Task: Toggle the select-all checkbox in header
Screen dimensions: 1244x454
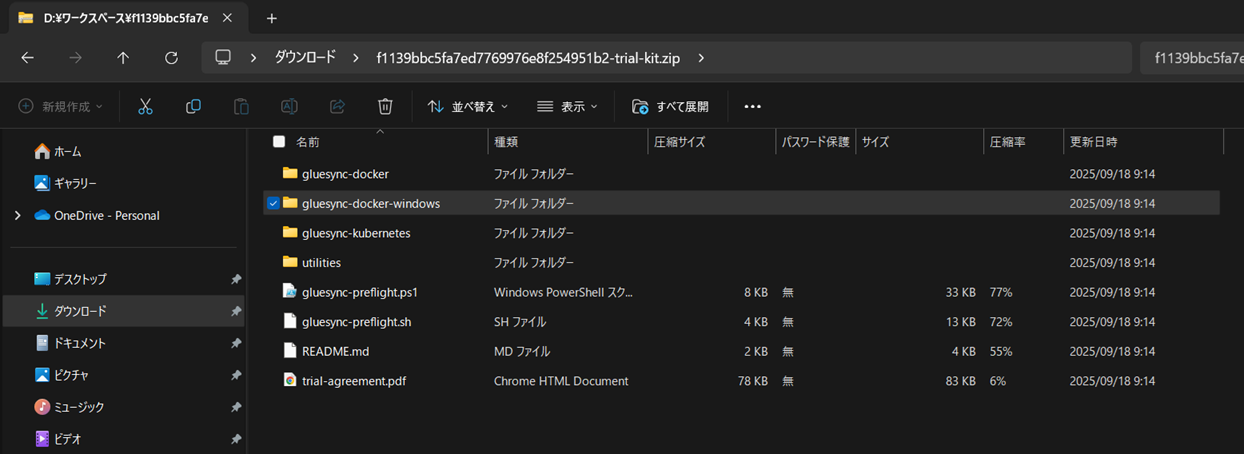Action: pos(279,142)
